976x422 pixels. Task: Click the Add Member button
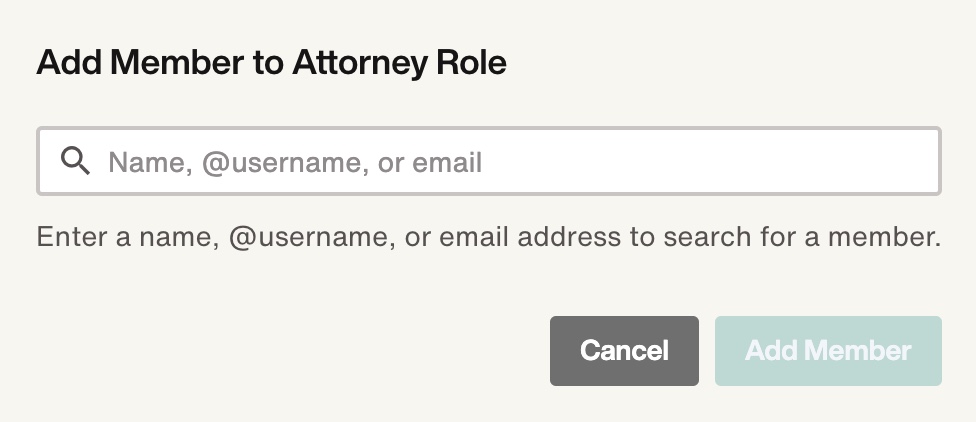(828, 351)
